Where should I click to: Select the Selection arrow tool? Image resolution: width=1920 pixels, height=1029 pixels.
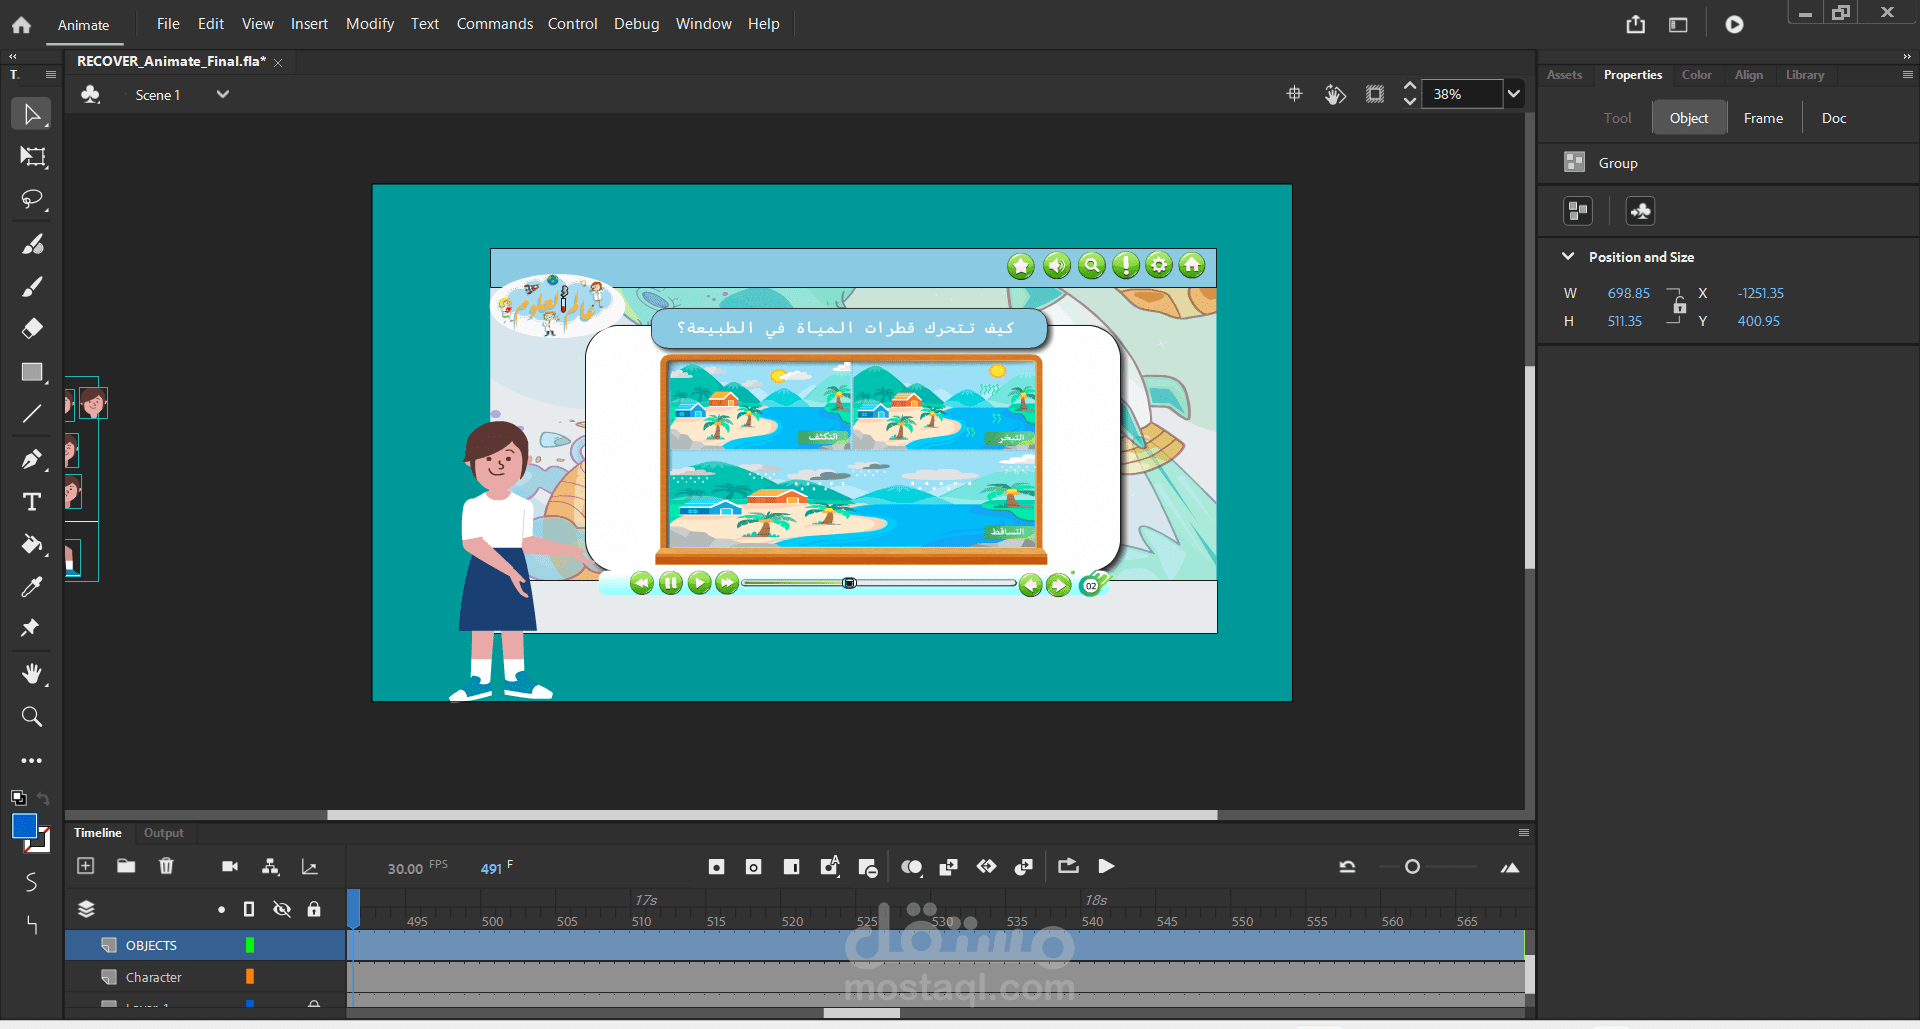click(32, 114)
